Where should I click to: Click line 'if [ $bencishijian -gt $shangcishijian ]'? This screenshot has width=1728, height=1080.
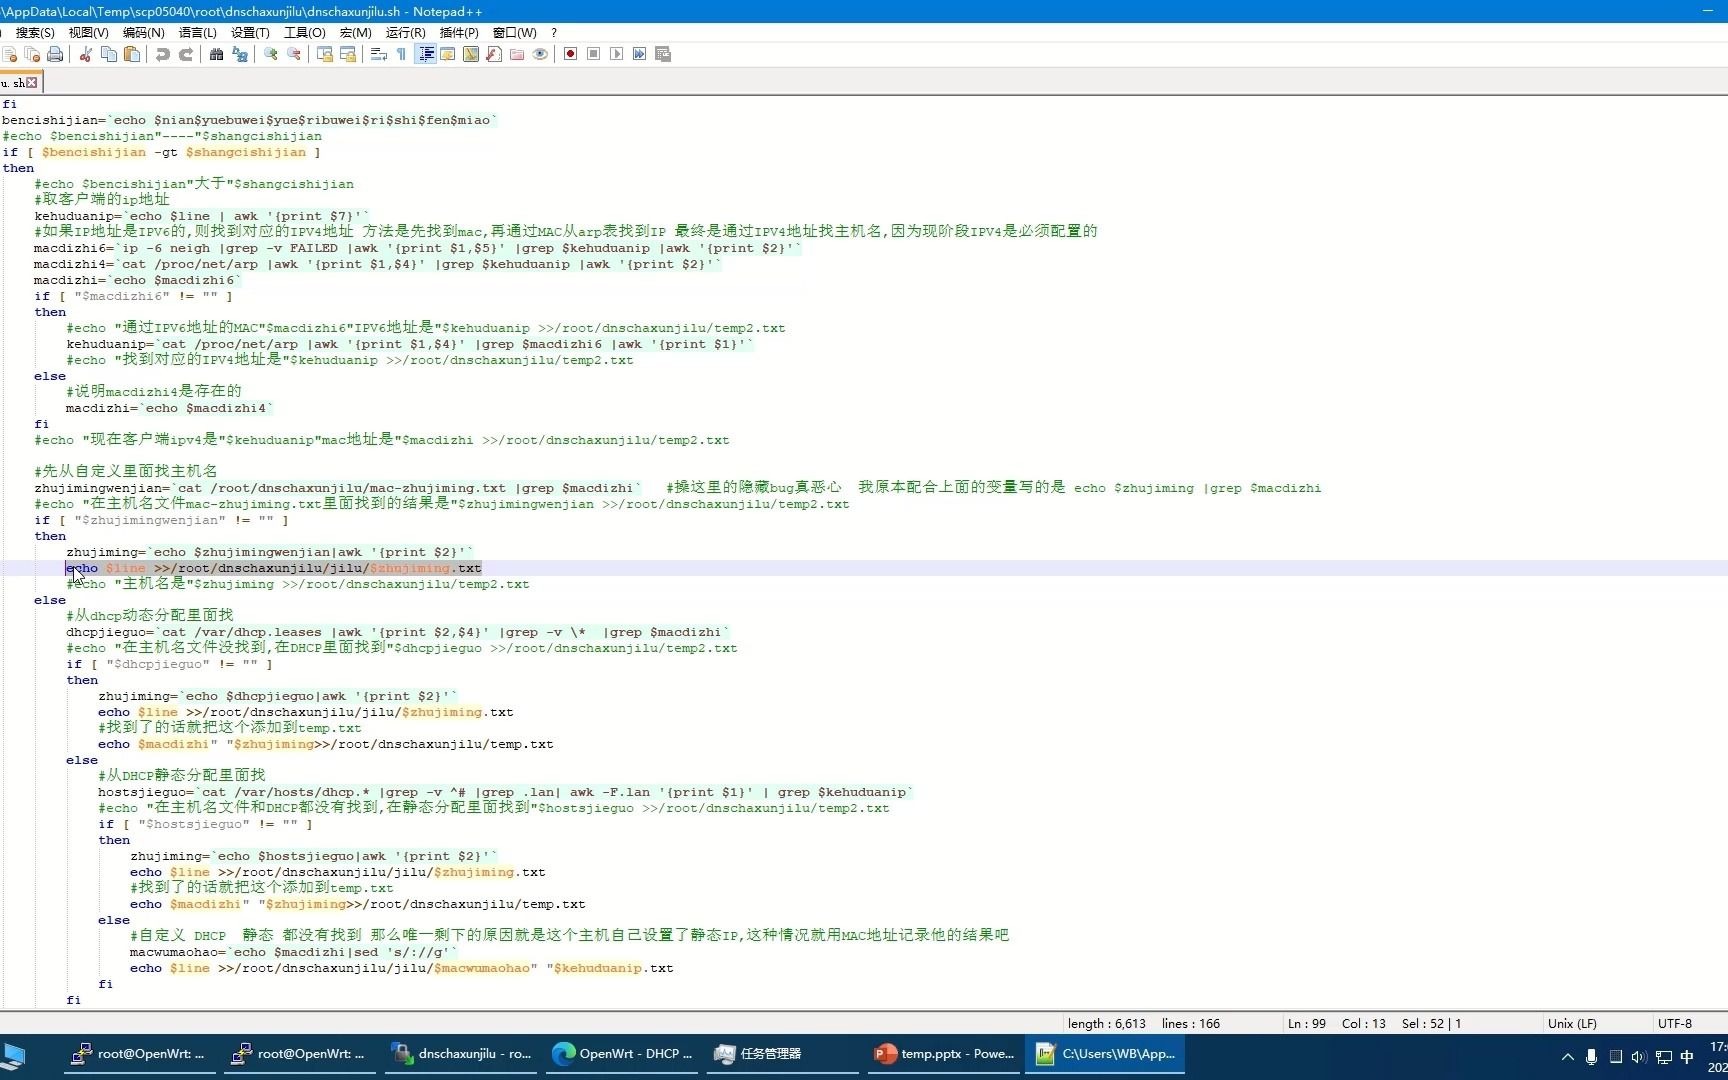click(x=162, y=152)
